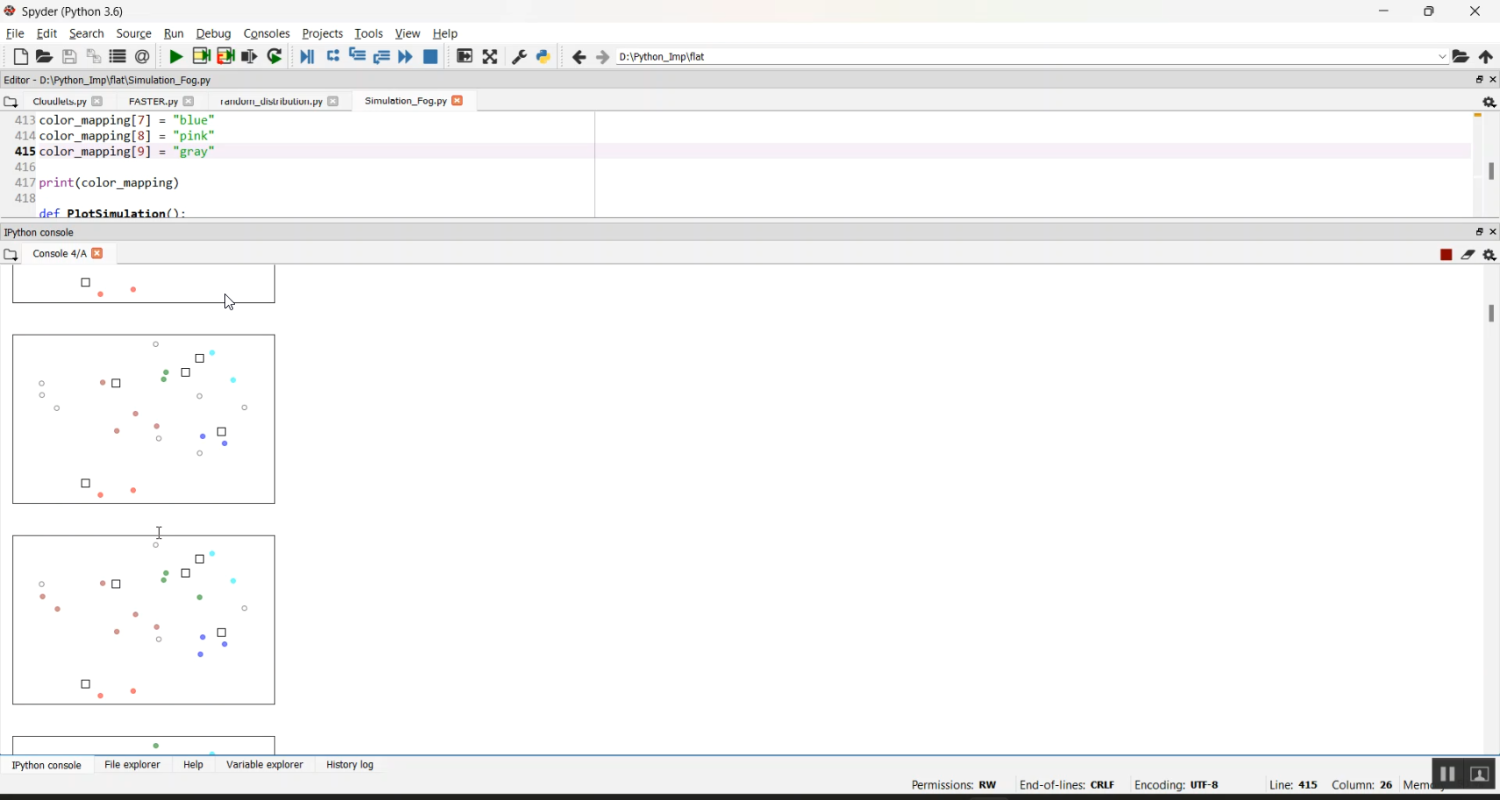Change to the parent directory
Screen dimensions: 1500x800
tap(1486, 57)
